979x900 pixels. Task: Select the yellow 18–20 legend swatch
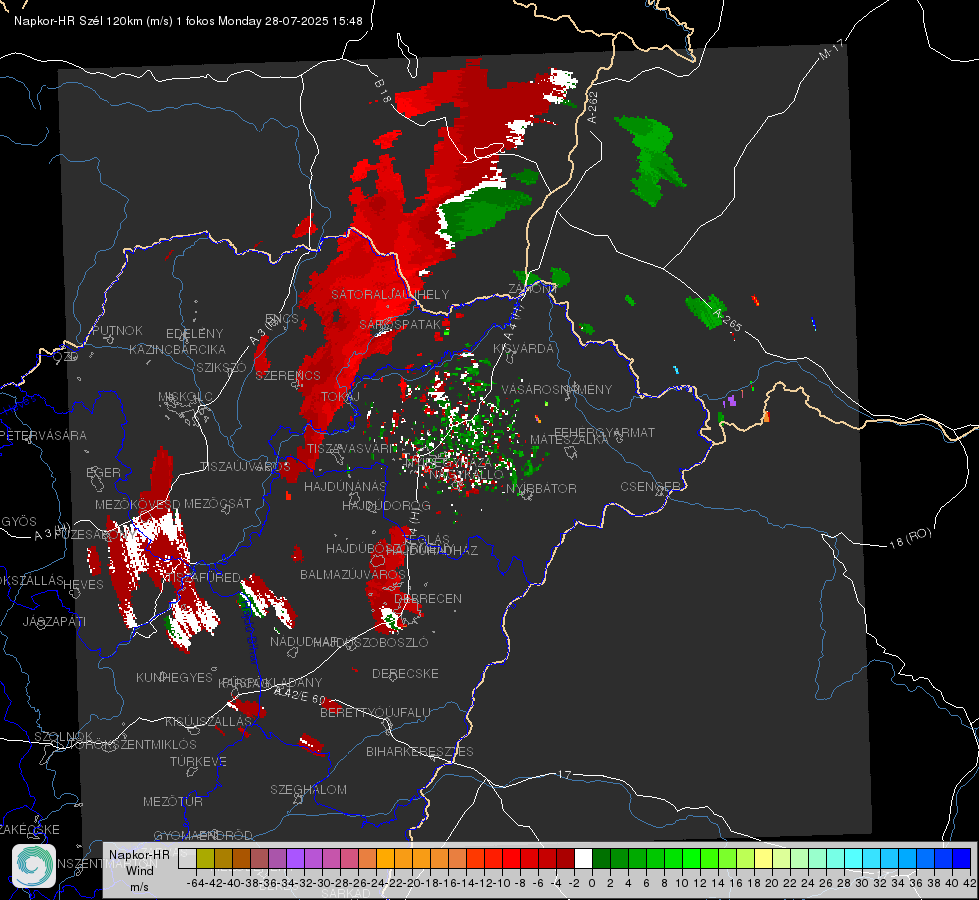763,858
